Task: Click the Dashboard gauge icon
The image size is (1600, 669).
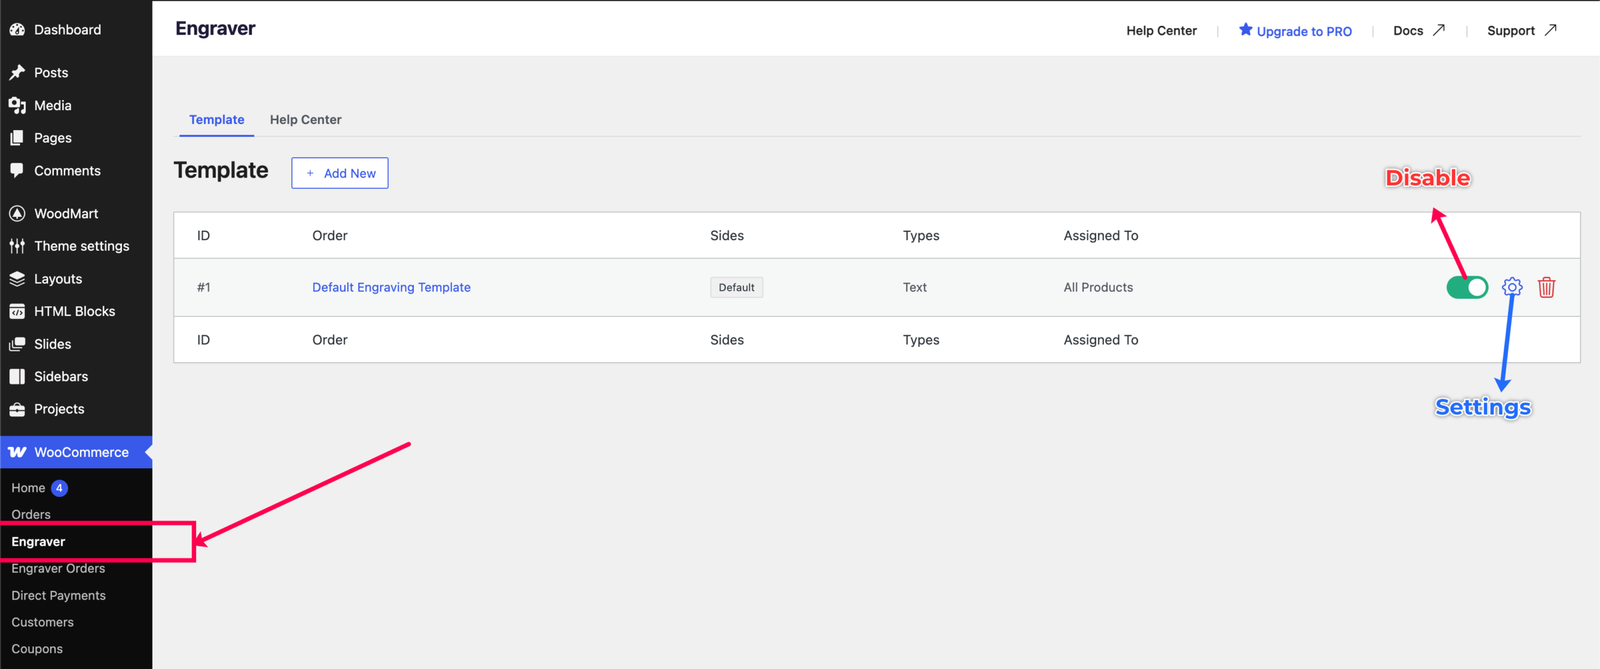Action: coord(17,30)
